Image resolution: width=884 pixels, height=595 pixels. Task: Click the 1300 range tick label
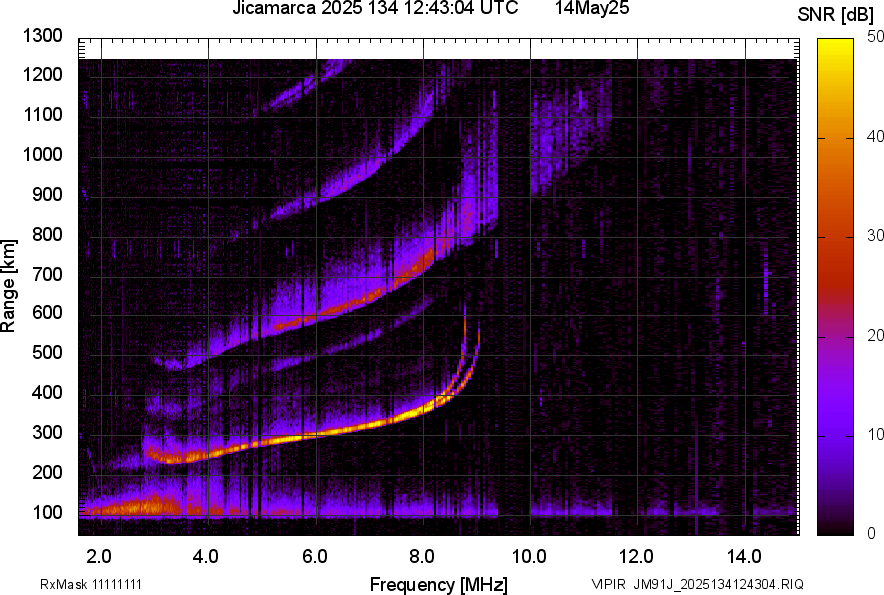coord(42,36)
